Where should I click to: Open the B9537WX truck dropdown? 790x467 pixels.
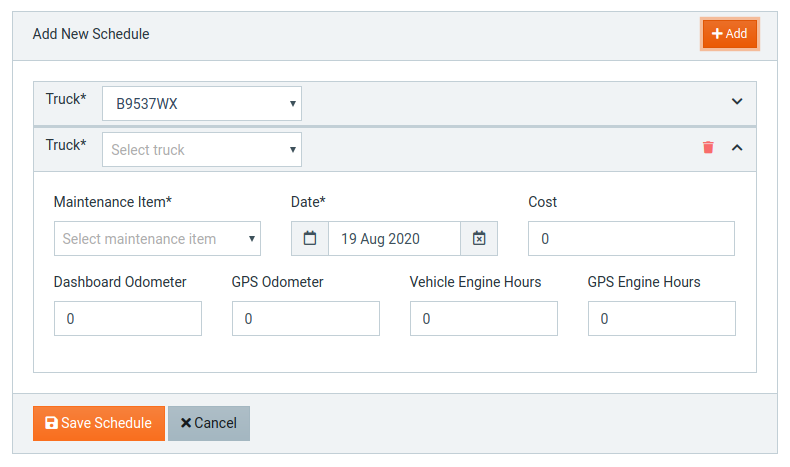202,103
